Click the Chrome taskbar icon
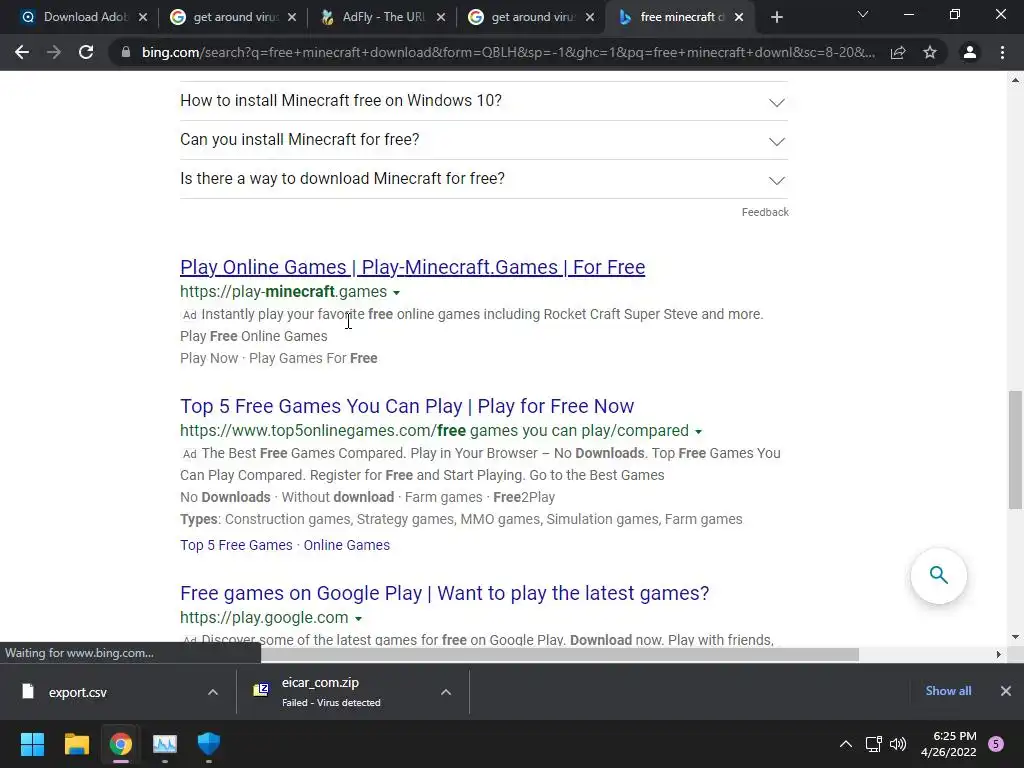The image size is (1024, 768). 120,744
